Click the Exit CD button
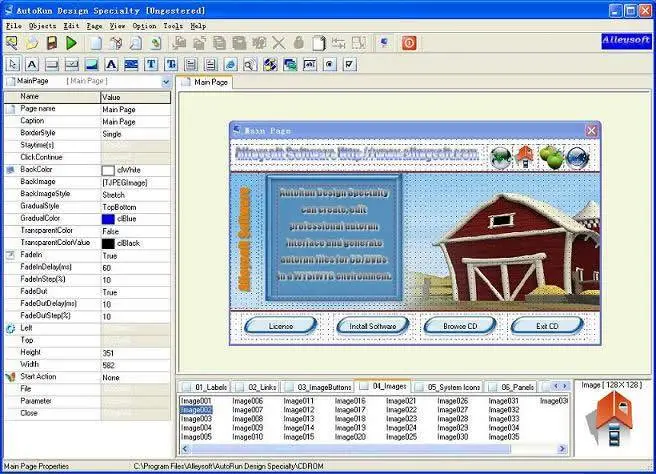The height and width of the screenshot is (474, 656). point(547,326)
